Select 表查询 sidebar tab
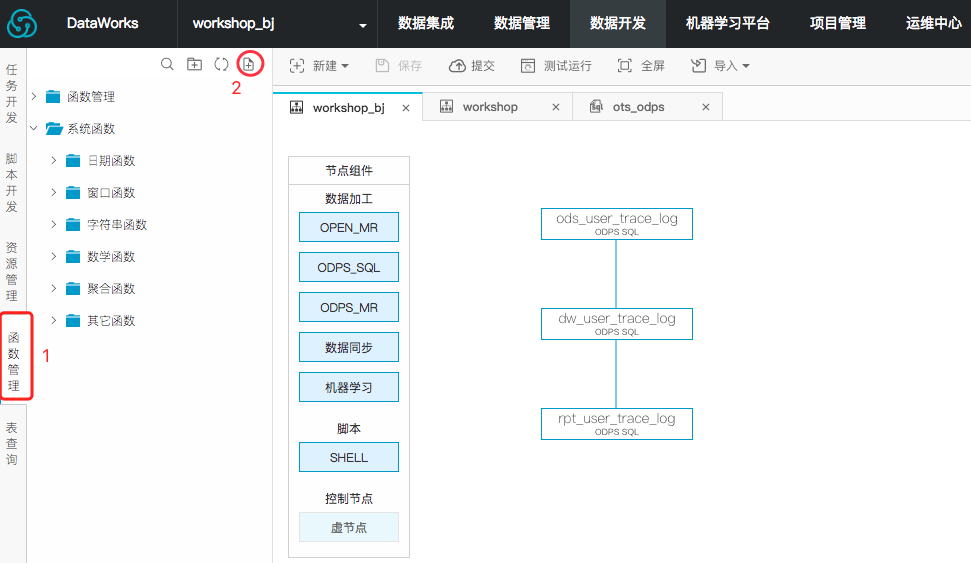This screenshot has height=563, width=971. [x=12, y=443]
